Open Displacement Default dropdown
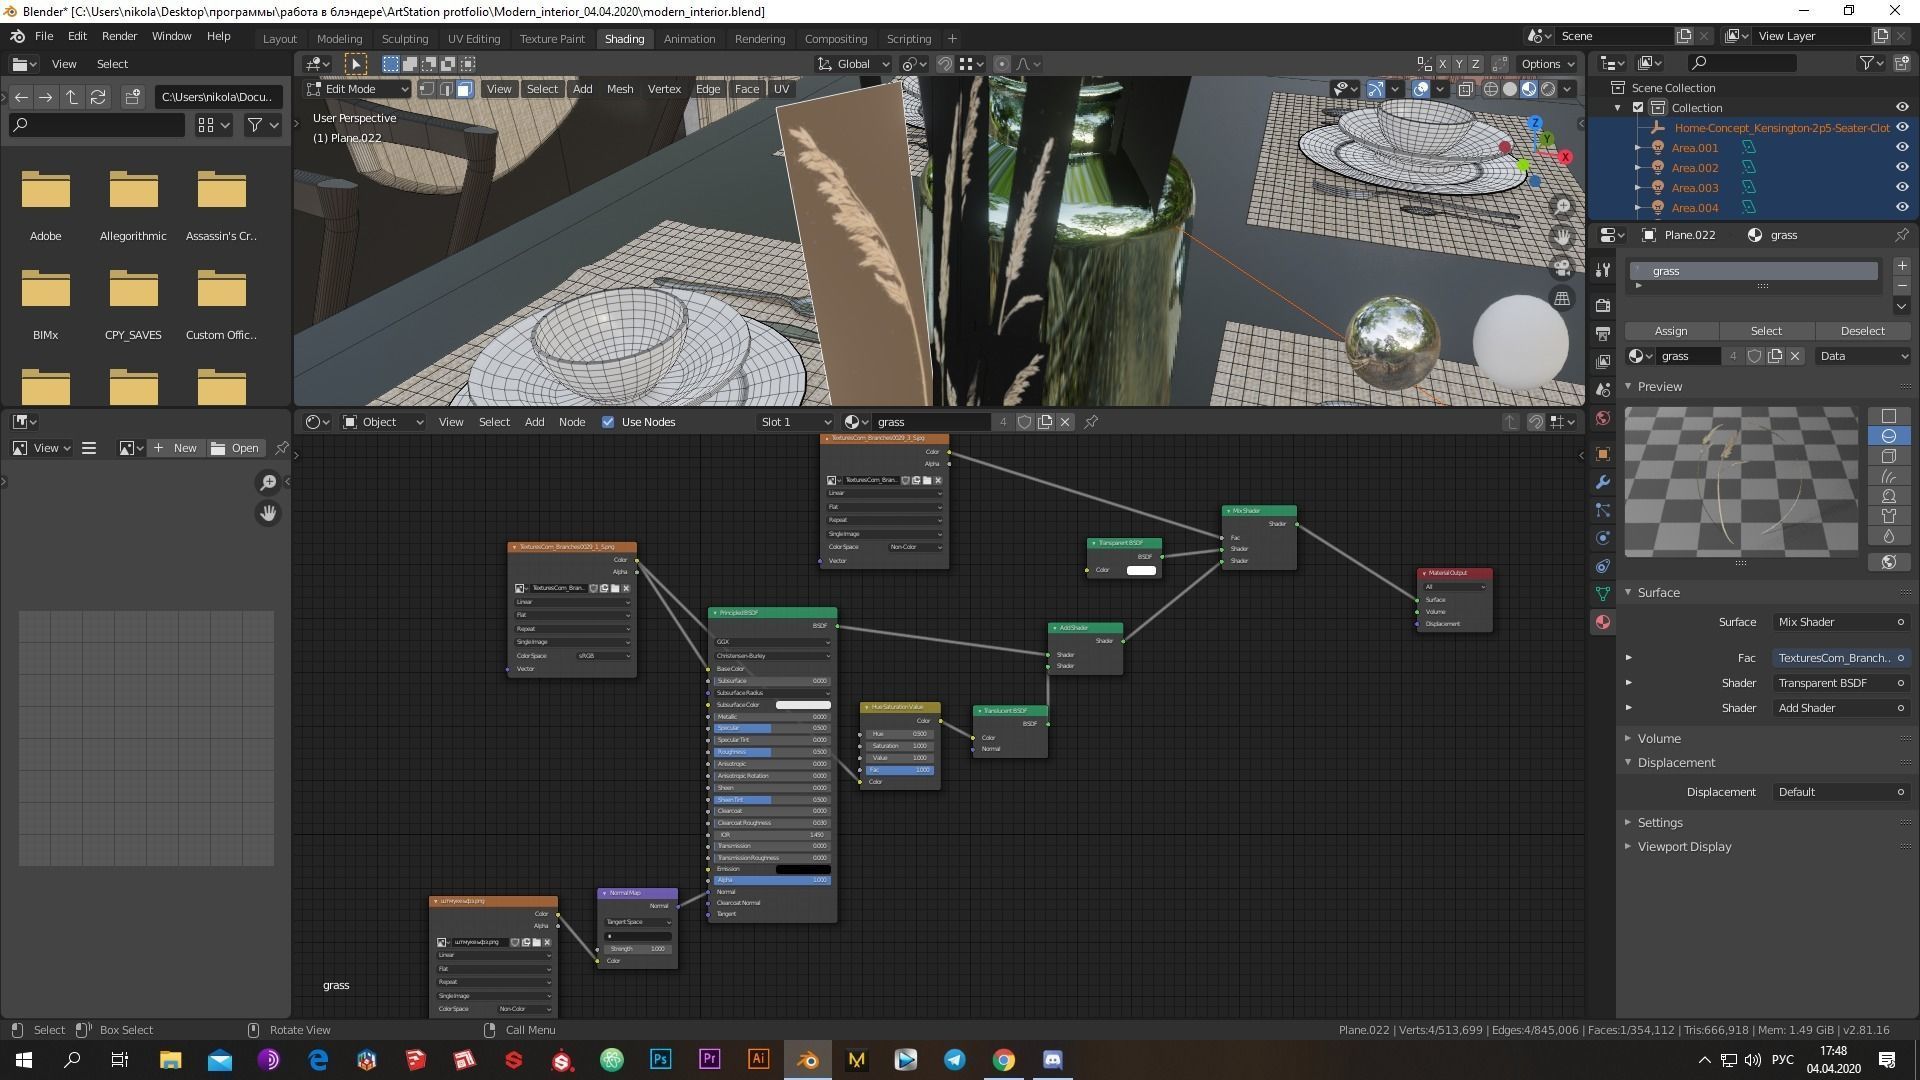1920x1080 pixels. (x=1841, y=792)
